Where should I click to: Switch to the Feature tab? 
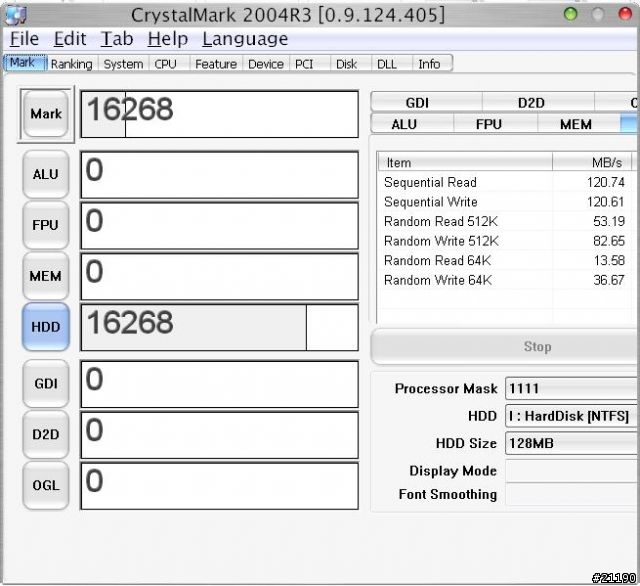(216, 64)
